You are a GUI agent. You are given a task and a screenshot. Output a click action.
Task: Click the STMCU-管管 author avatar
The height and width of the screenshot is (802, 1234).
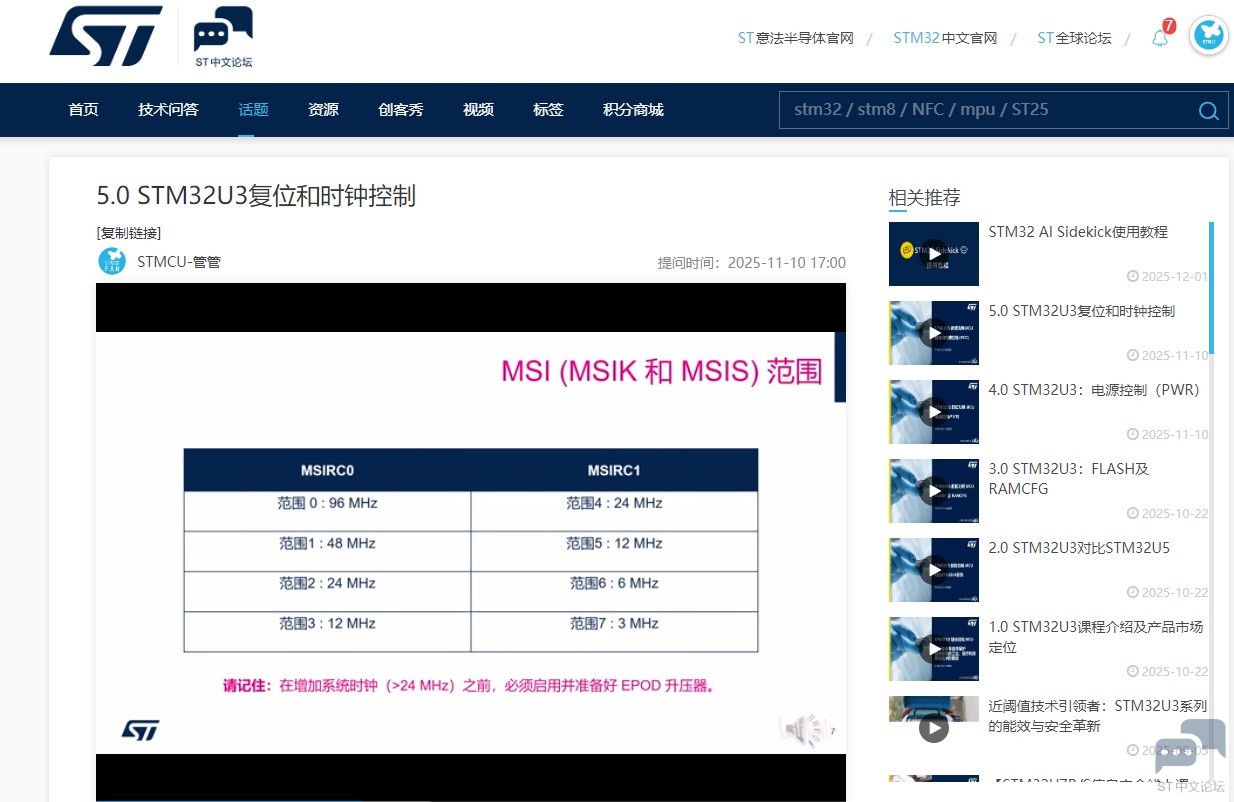tap(112, 262)
